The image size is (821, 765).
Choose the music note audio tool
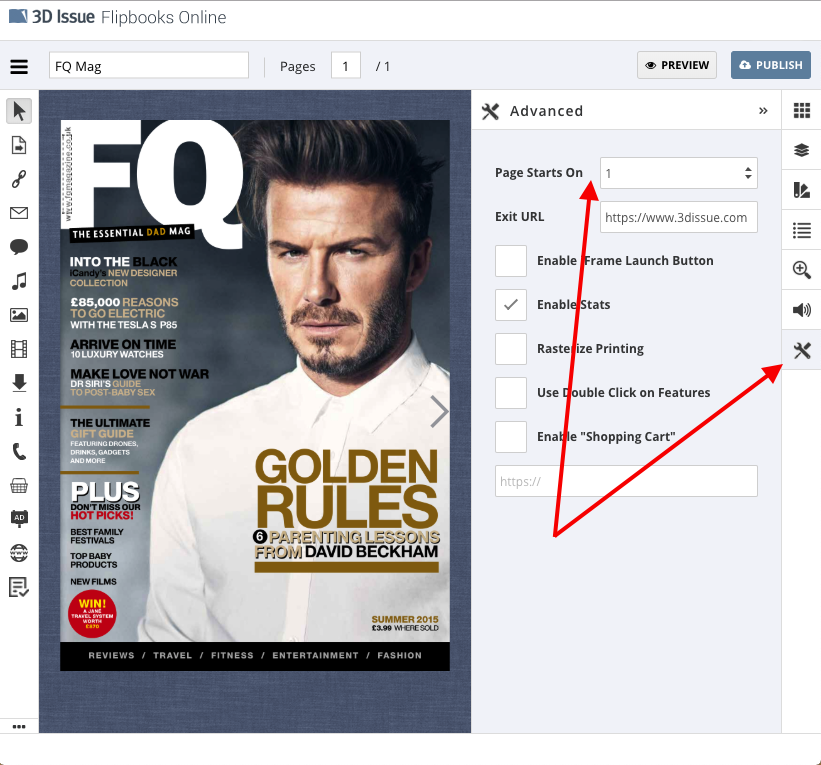pyautogui.click(x=19, y=281)
